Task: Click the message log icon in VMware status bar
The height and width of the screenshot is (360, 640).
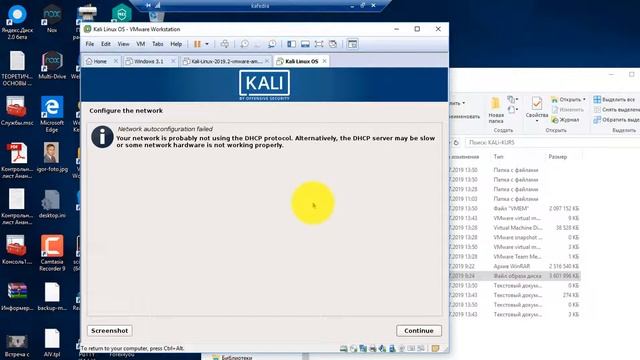Action: 435,349
